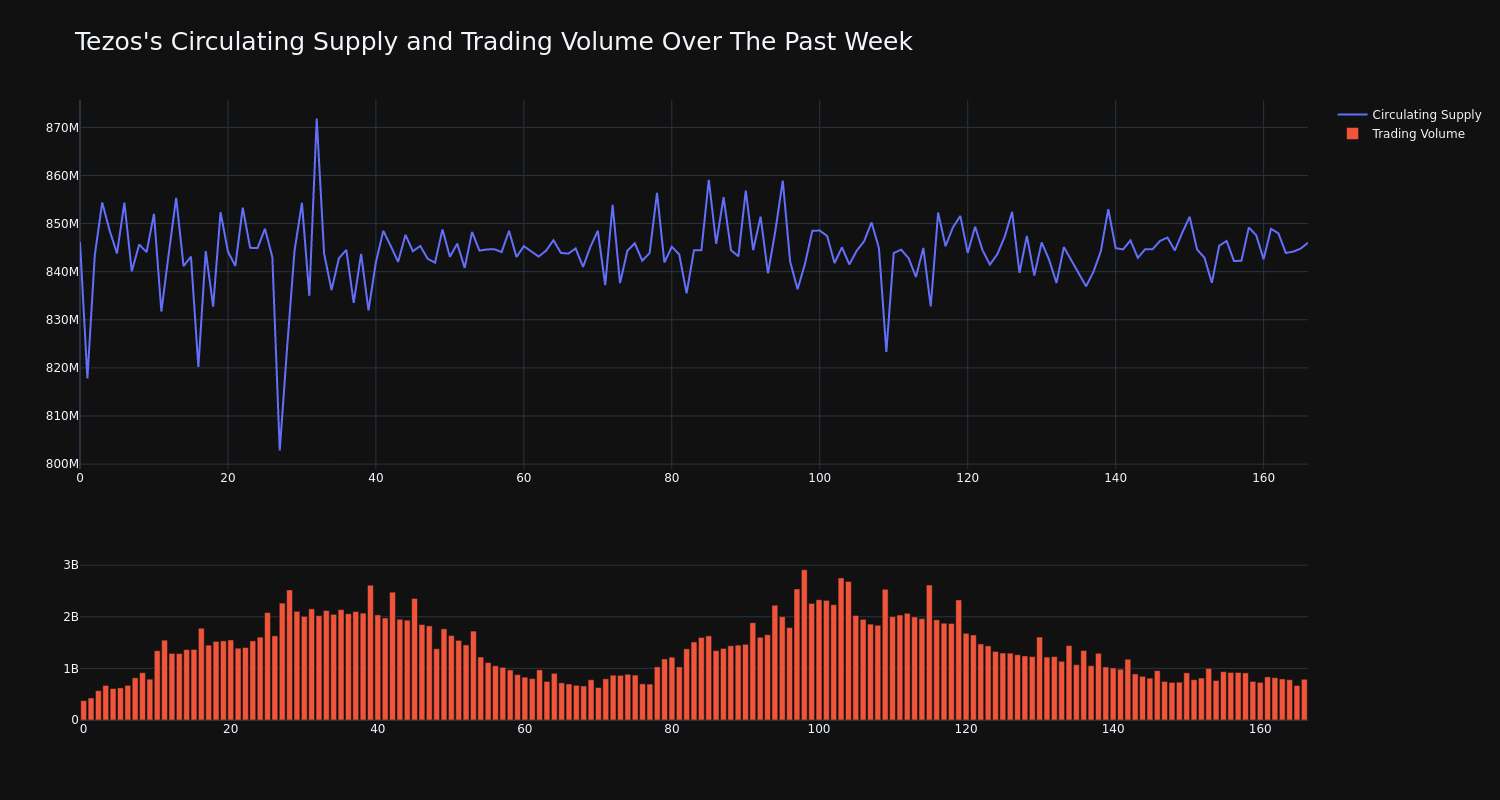Image resolution: width=1500 pixels, height=800 pixels.
Task: Click the 840M y-axis label
Action: pos(62,272)
